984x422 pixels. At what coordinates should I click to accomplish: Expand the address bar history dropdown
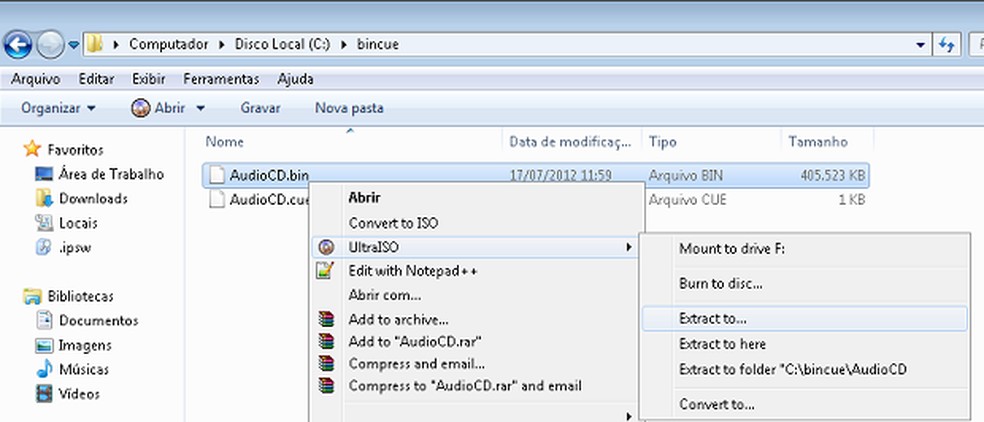[921, 45]
